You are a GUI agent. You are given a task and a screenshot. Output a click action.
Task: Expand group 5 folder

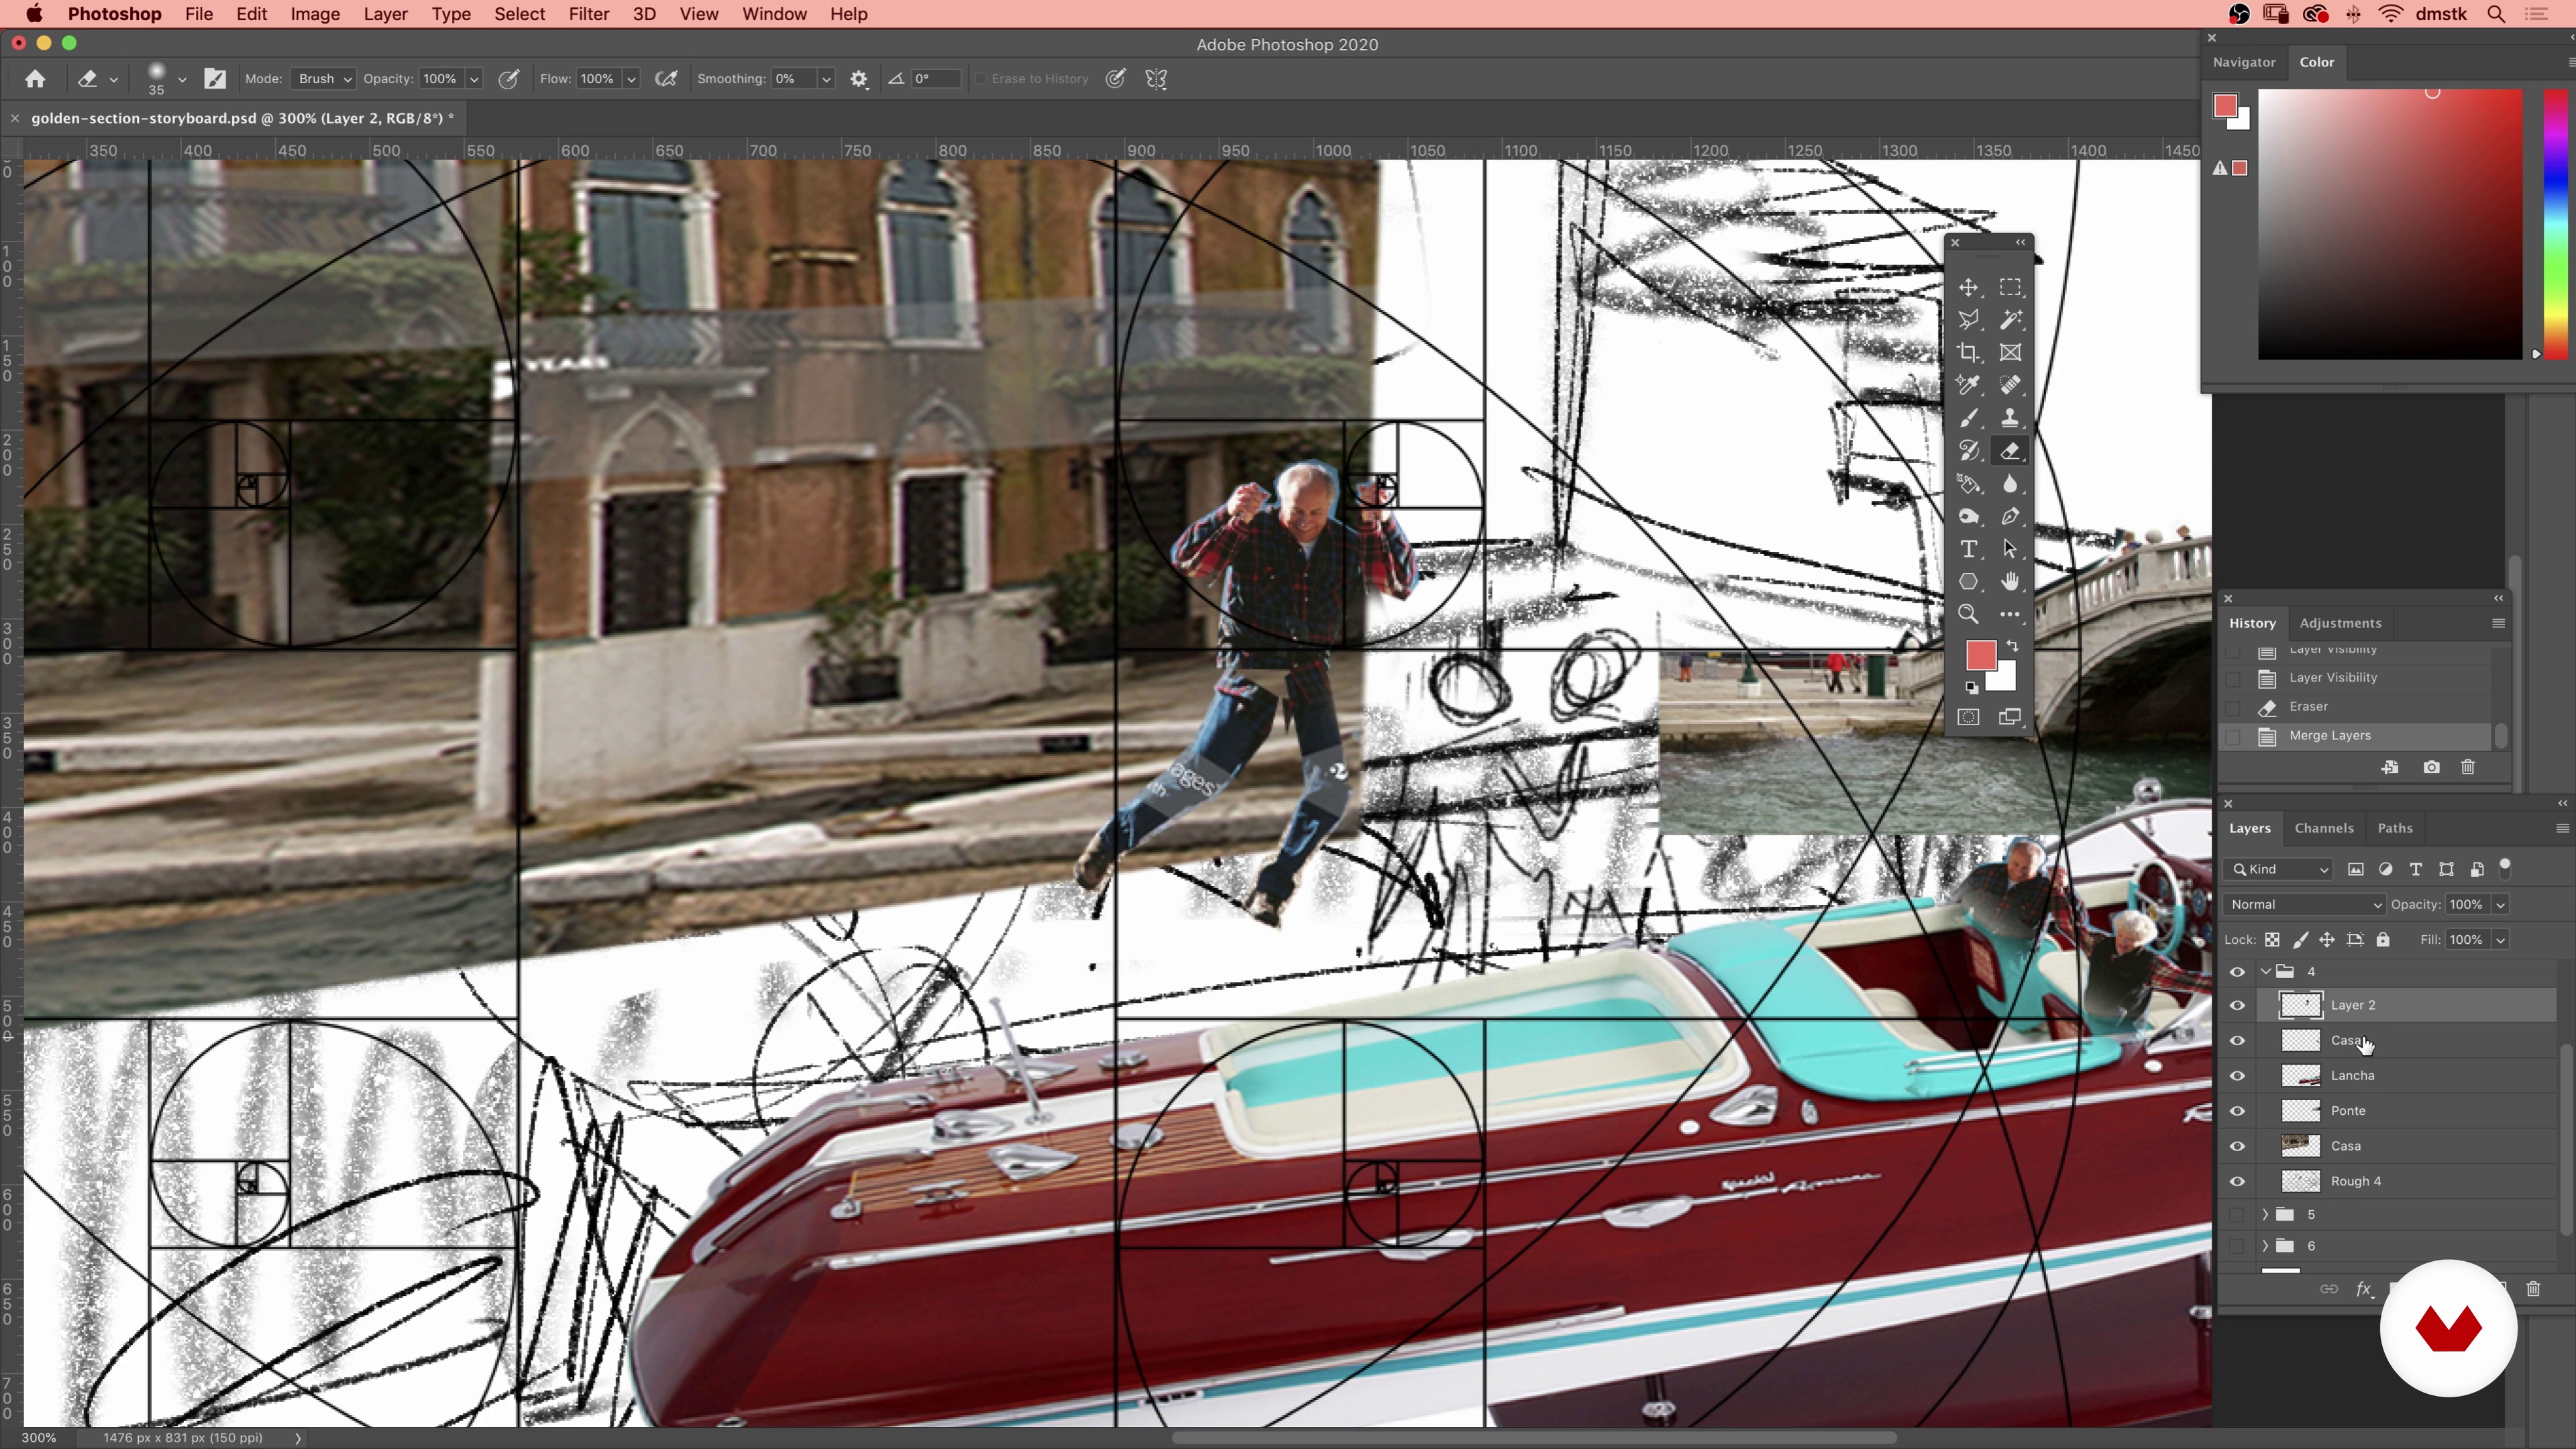(x=2265, y=1214)
